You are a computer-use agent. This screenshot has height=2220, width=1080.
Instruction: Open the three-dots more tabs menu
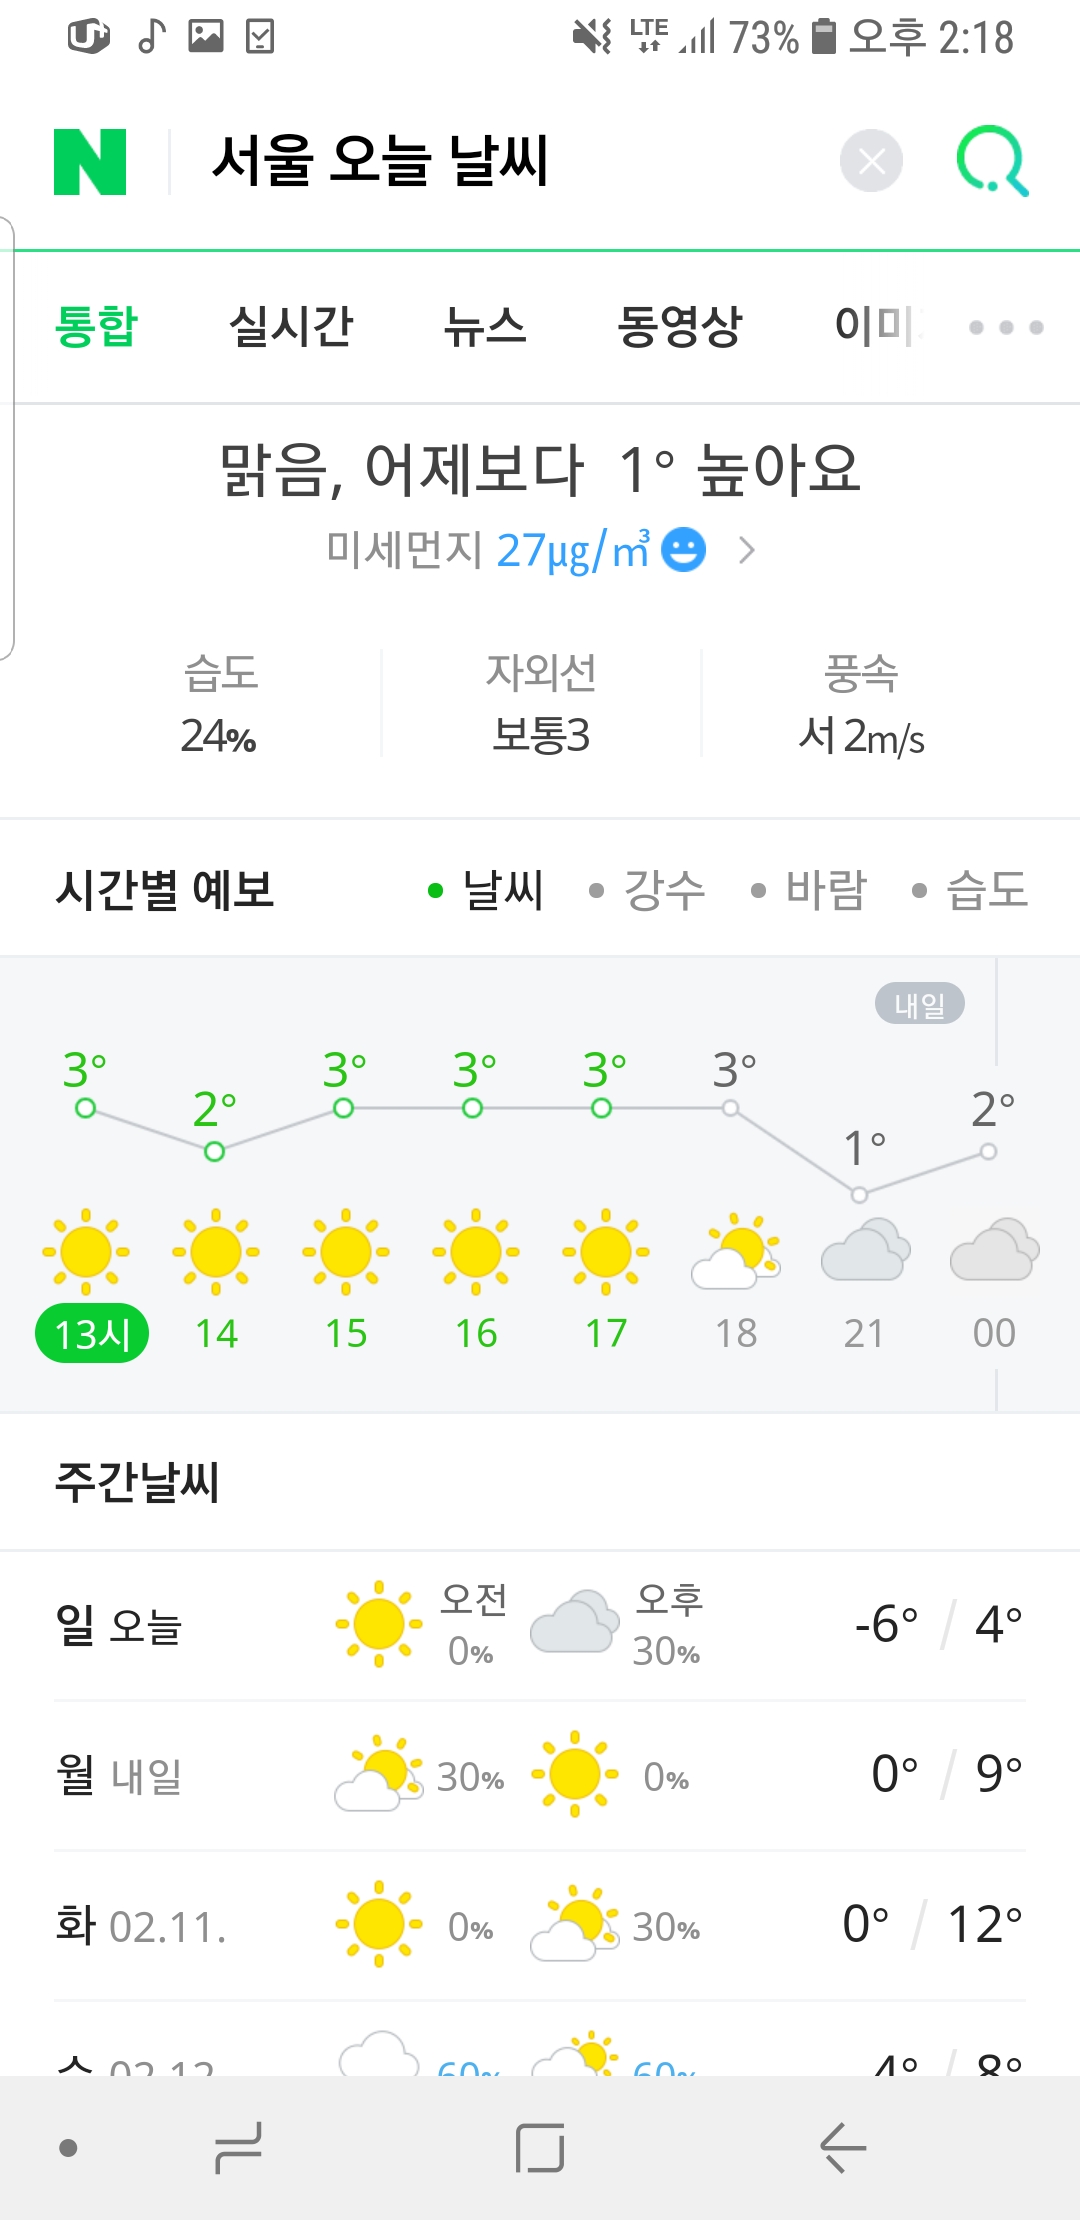click(x=1006, y=327)
